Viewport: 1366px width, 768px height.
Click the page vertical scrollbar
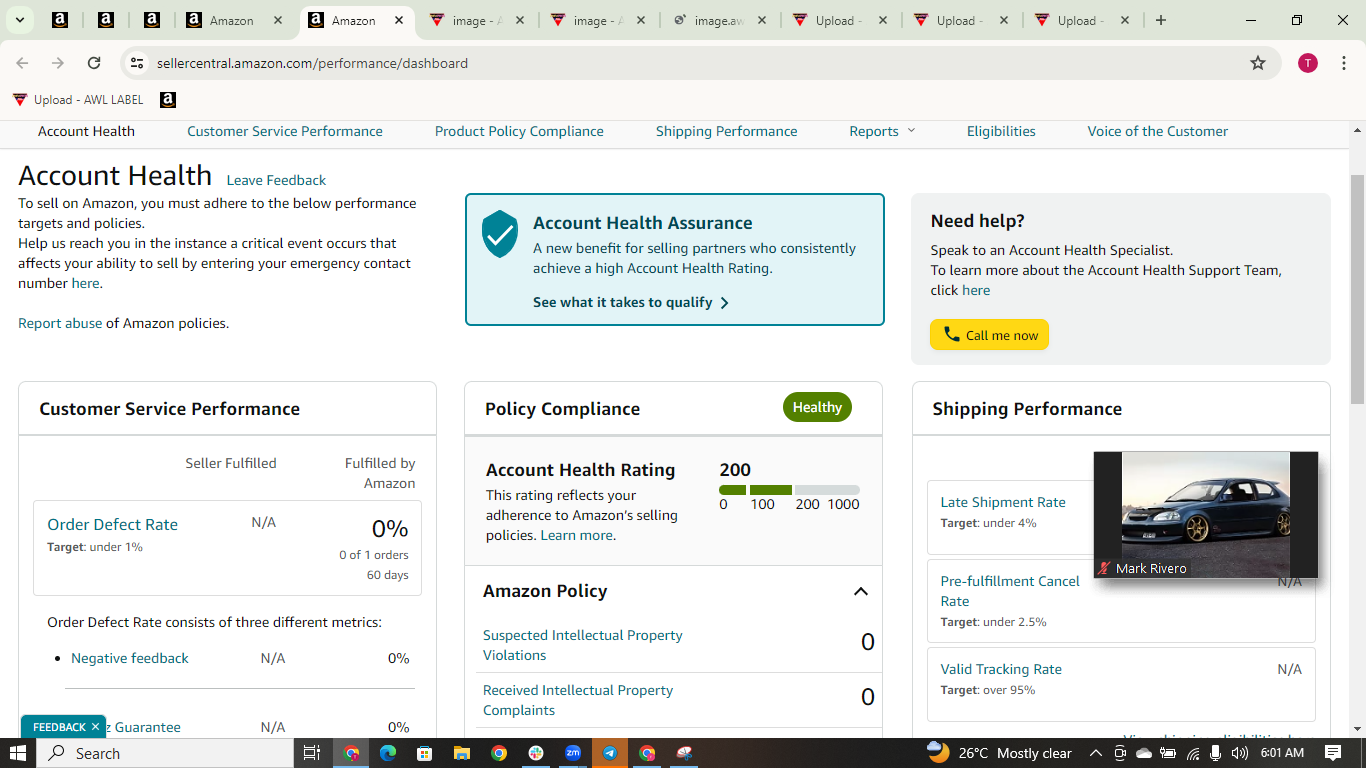(1357, 288)
